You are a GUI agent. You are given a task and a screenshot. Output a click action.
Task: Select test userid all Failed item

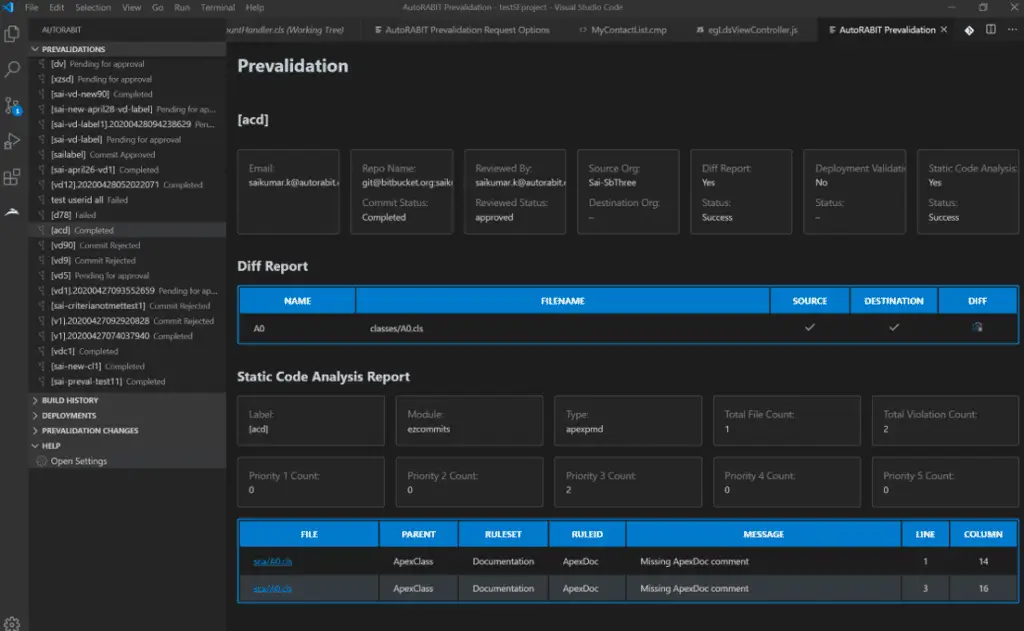[127, 200]
